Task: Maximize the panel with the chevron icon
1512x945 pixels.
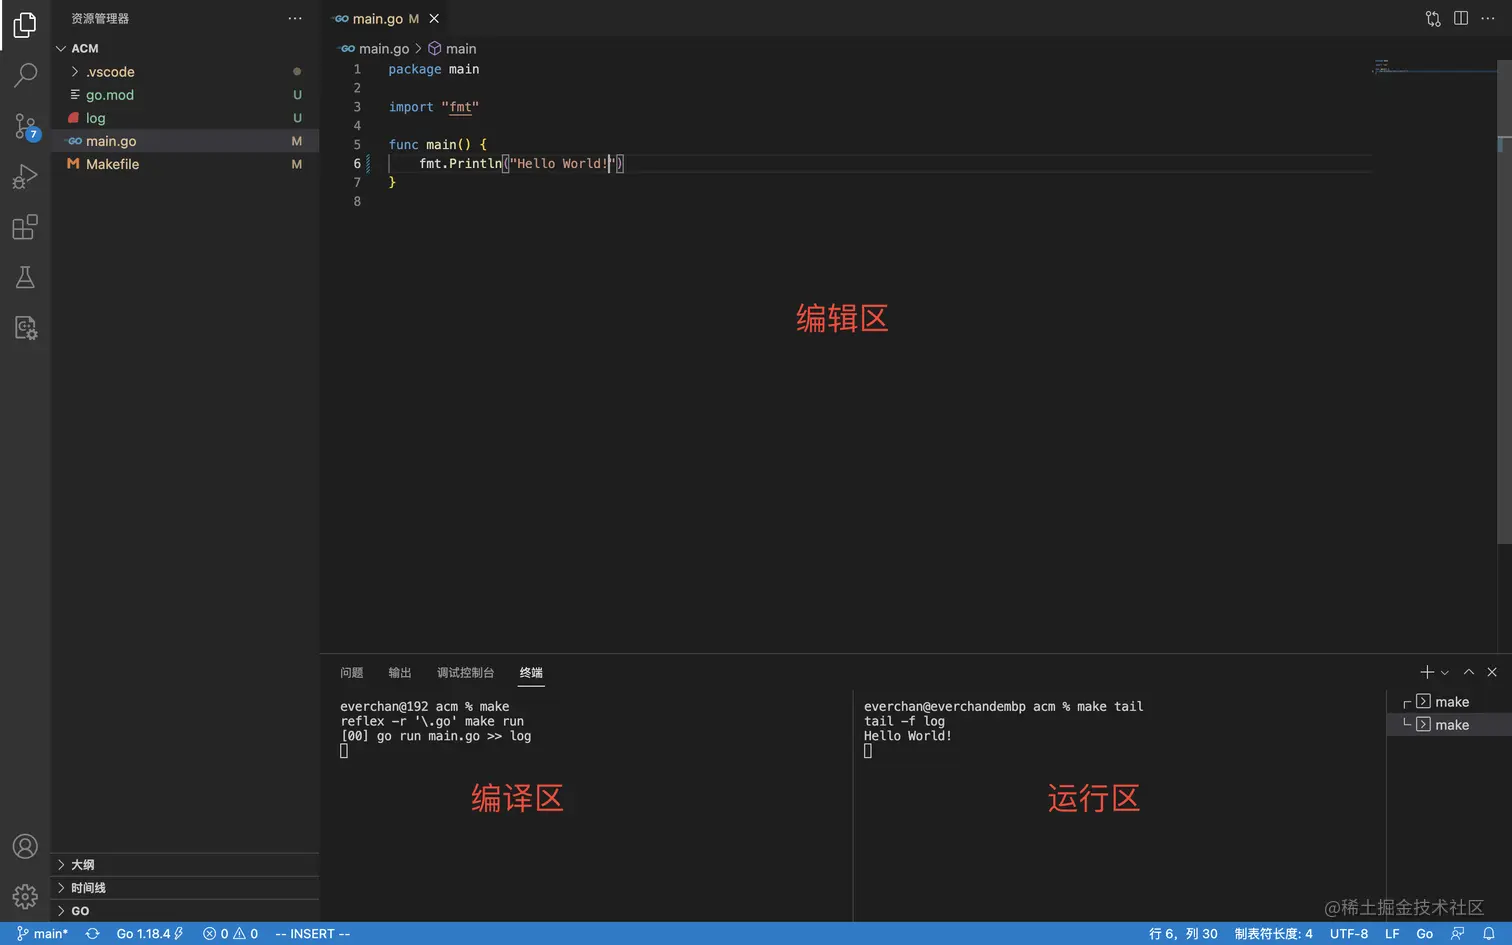Action: pyautogui.click(x=1468, y=672)
